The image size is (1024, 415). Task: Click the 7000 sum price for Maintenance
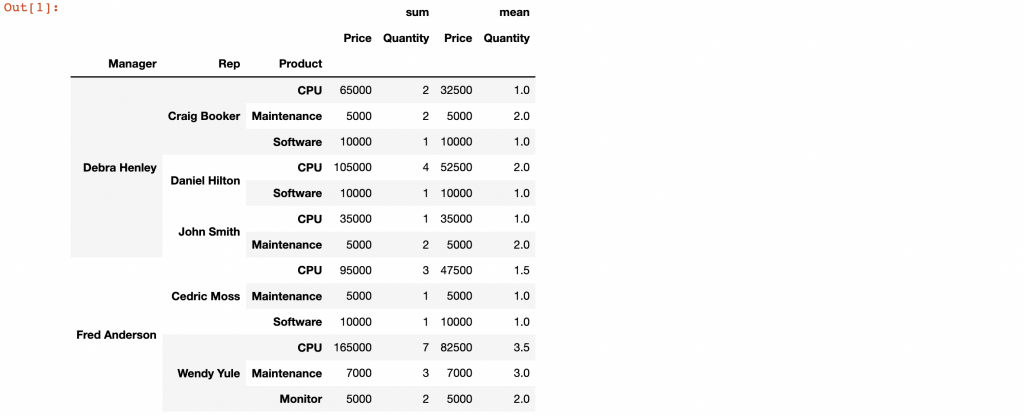coord(357,373)
